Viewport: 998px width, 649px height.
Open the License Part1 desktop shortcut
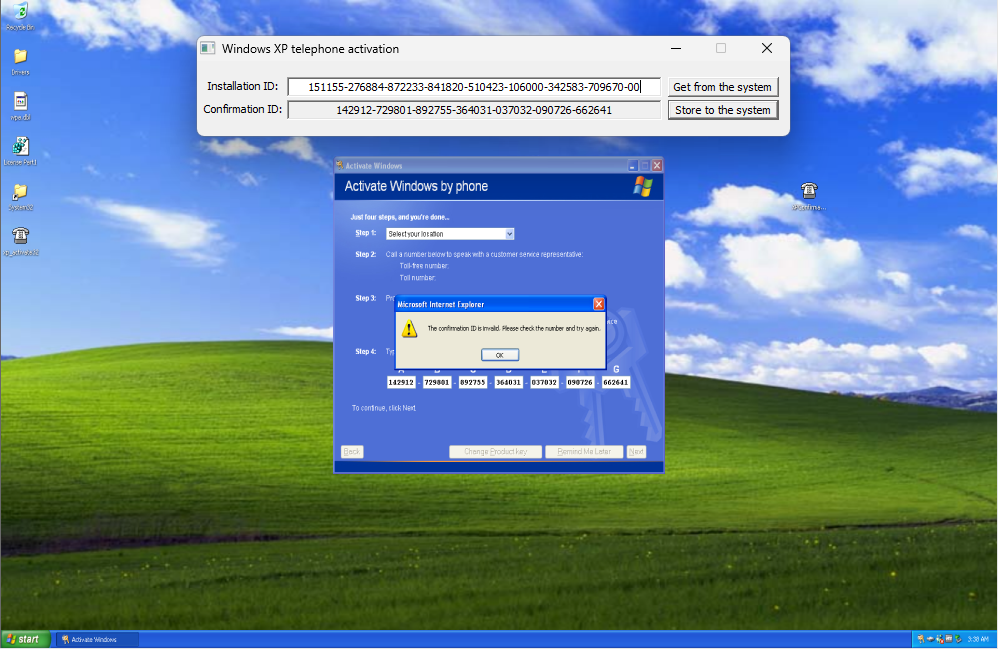[20, 148]
